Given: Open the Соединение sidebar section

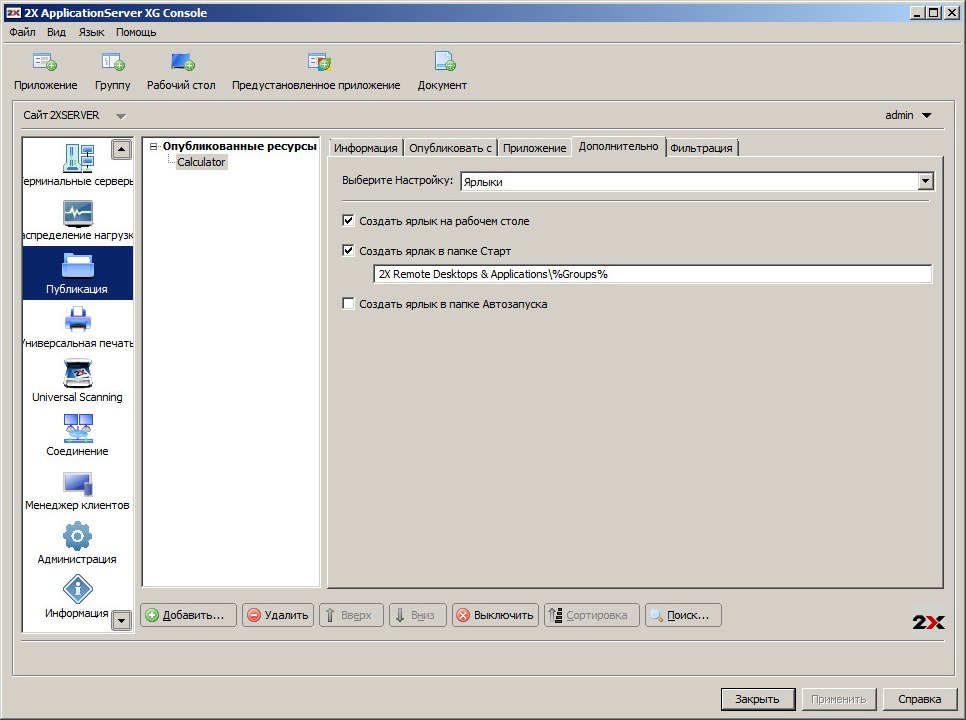Looking at the screenshot, I should (x=78, y=435).
